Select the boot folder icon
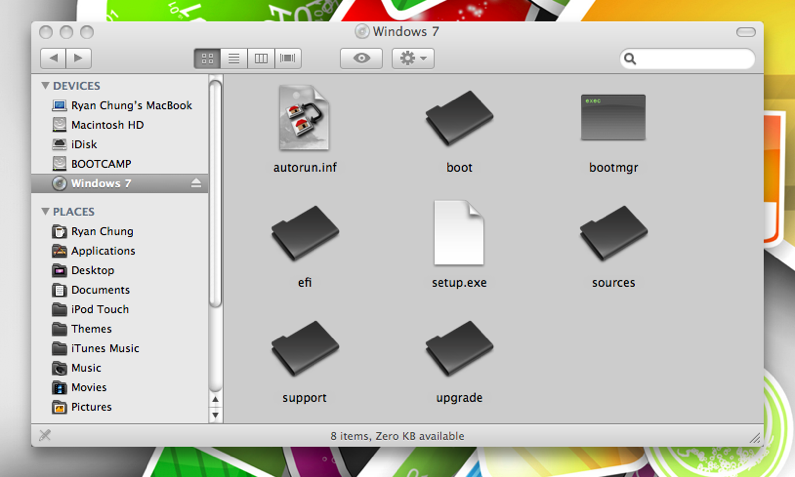 459,118
